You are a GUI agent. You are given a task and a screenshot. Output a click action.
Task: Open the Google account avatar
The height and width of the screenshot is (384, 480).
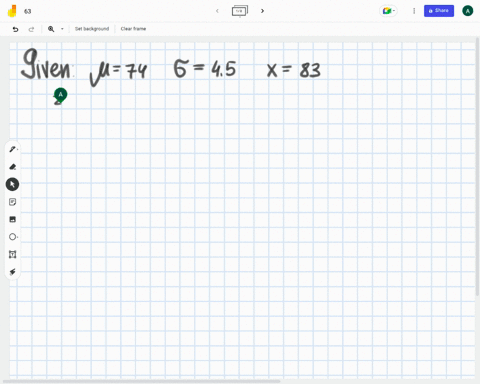(467, 11)
